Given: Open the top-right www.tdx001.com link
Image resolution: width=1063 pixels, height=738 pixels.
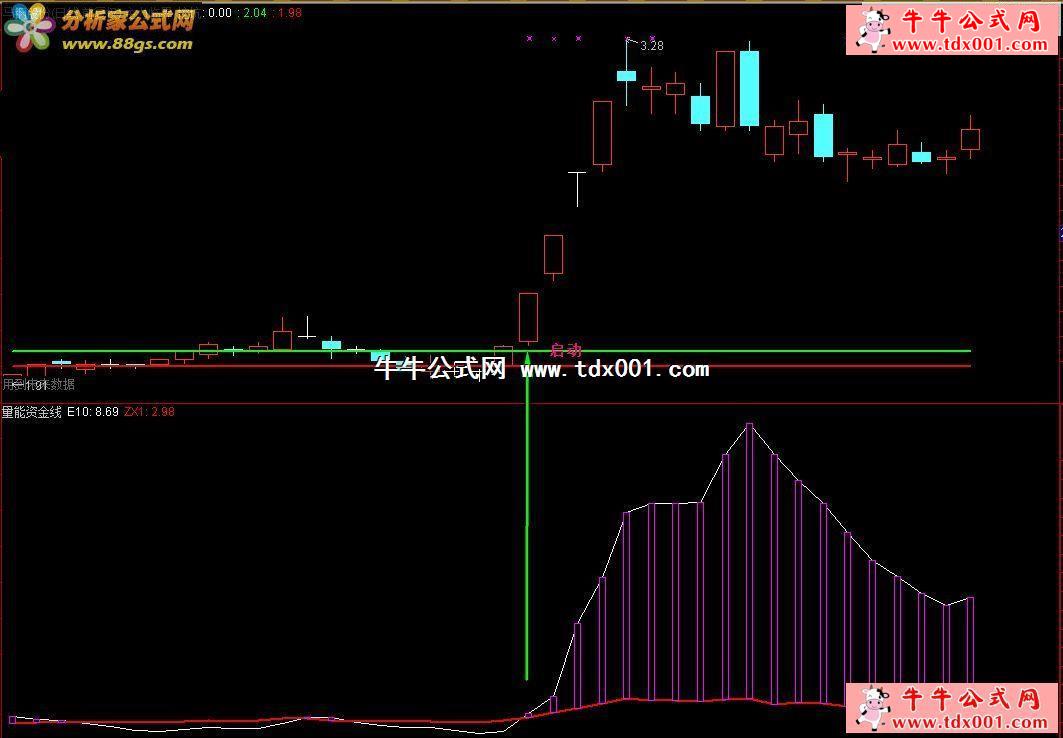Looking at the screenshot, I should [x=968, y=44].
